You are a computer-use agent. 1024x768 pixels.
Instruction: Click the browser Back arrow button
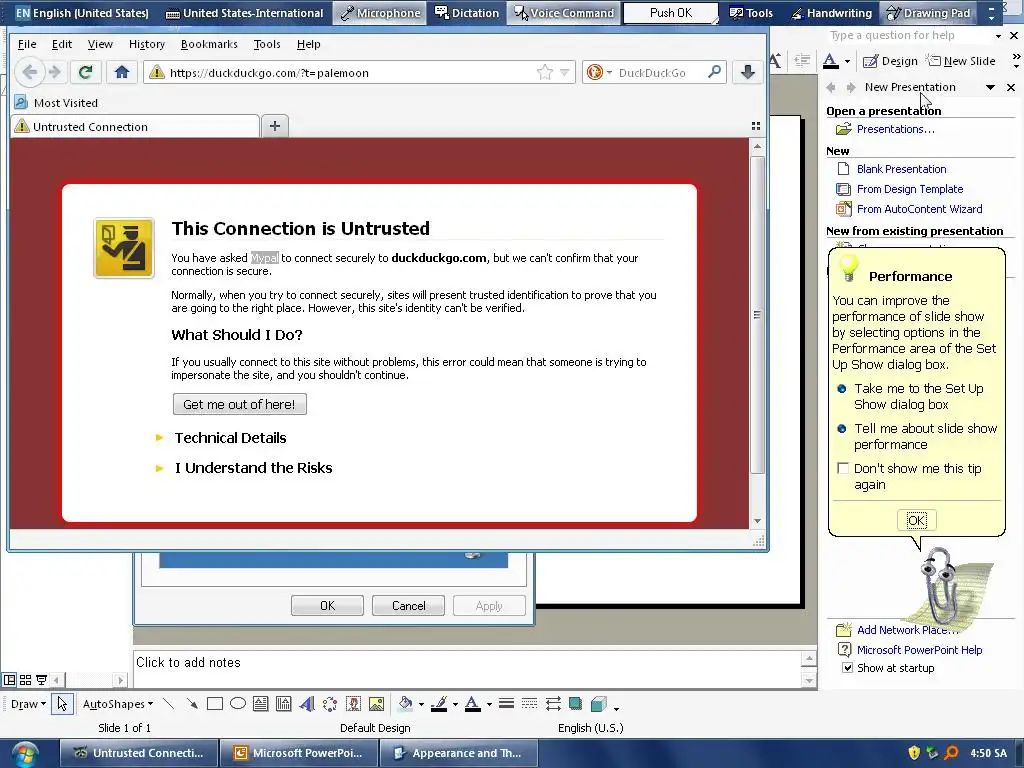(x=29, y=72)
